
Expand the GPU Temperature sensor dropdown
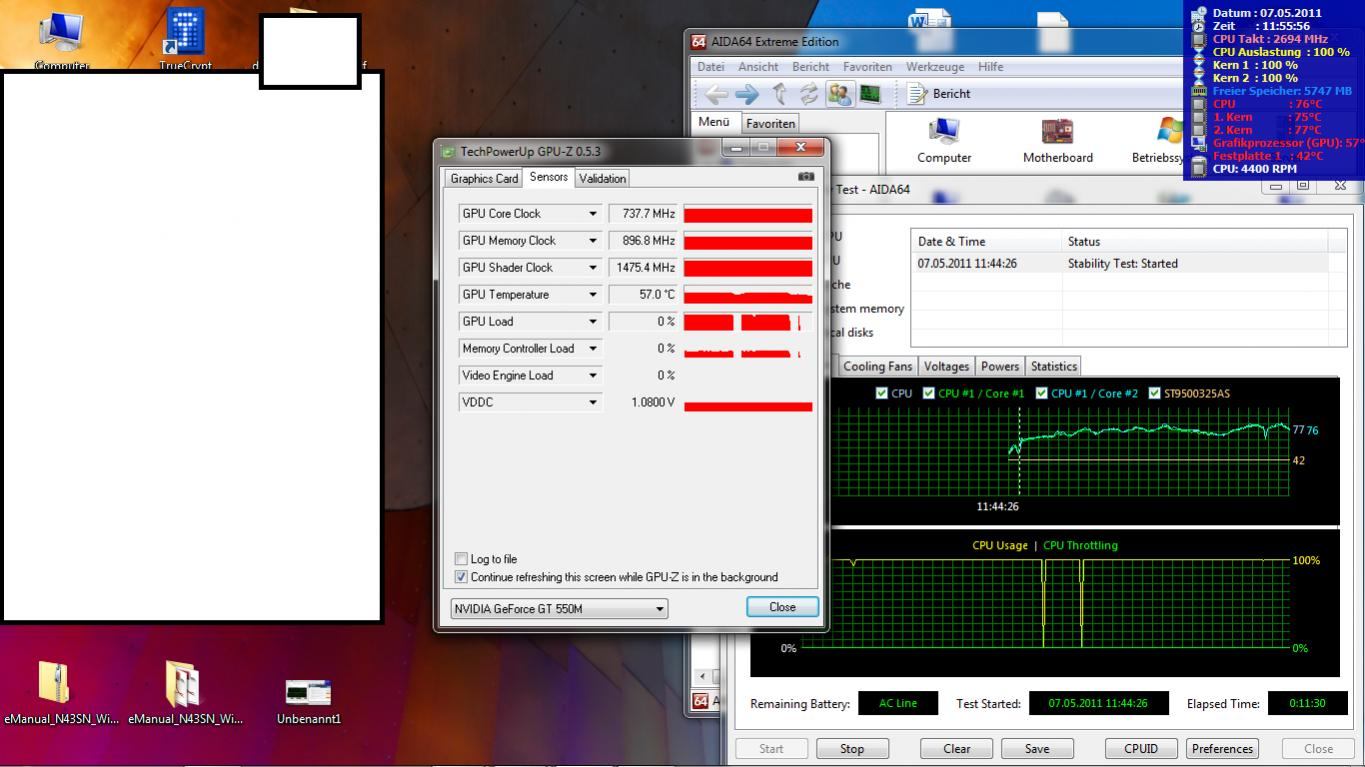[x=593, y=295]
